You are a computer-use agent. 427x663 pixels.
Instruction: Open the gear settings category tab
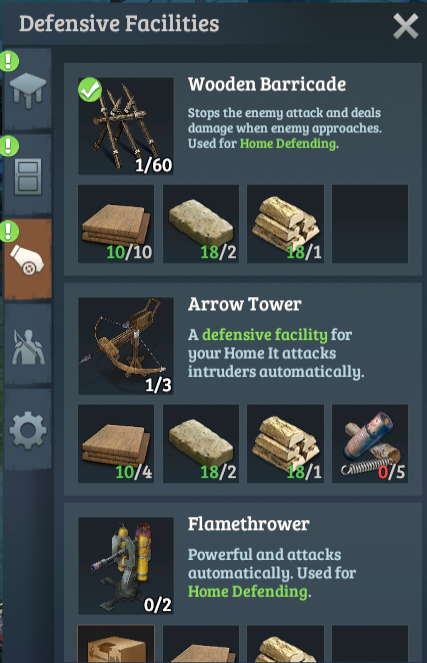pyautogui.click(x=27, y=430)
